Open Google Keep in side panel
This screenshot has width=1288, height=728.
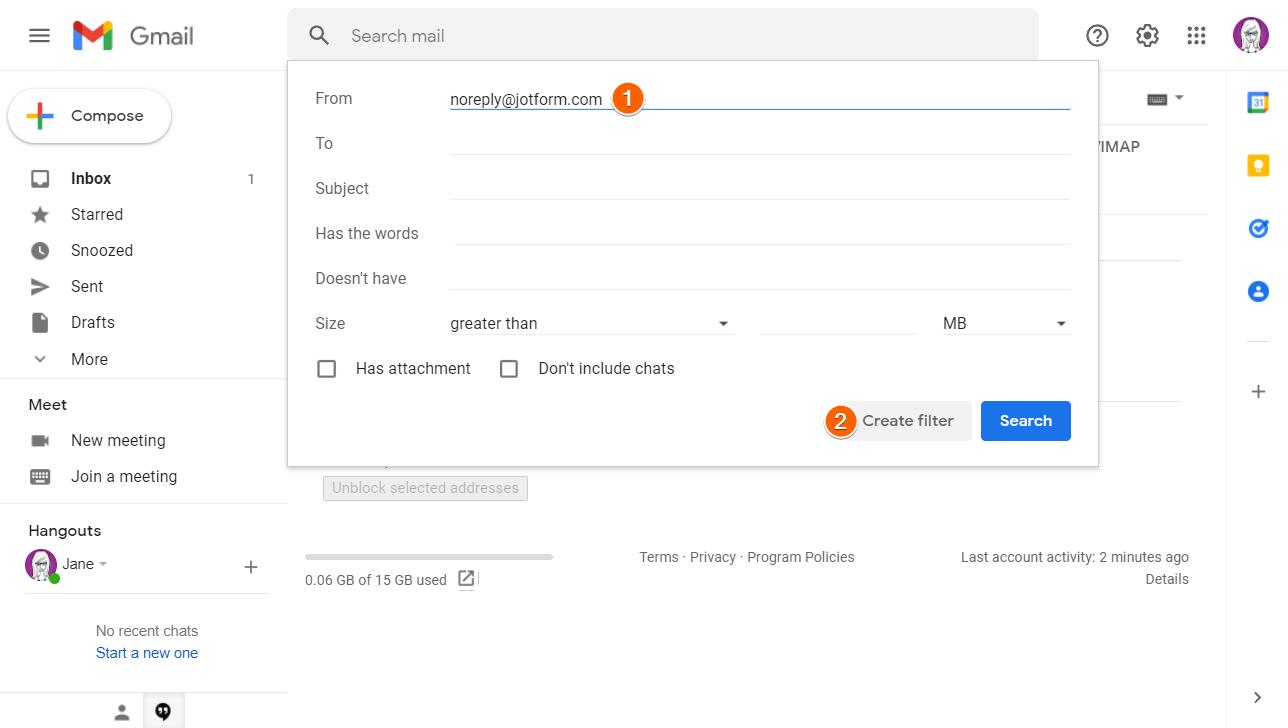1258,166
